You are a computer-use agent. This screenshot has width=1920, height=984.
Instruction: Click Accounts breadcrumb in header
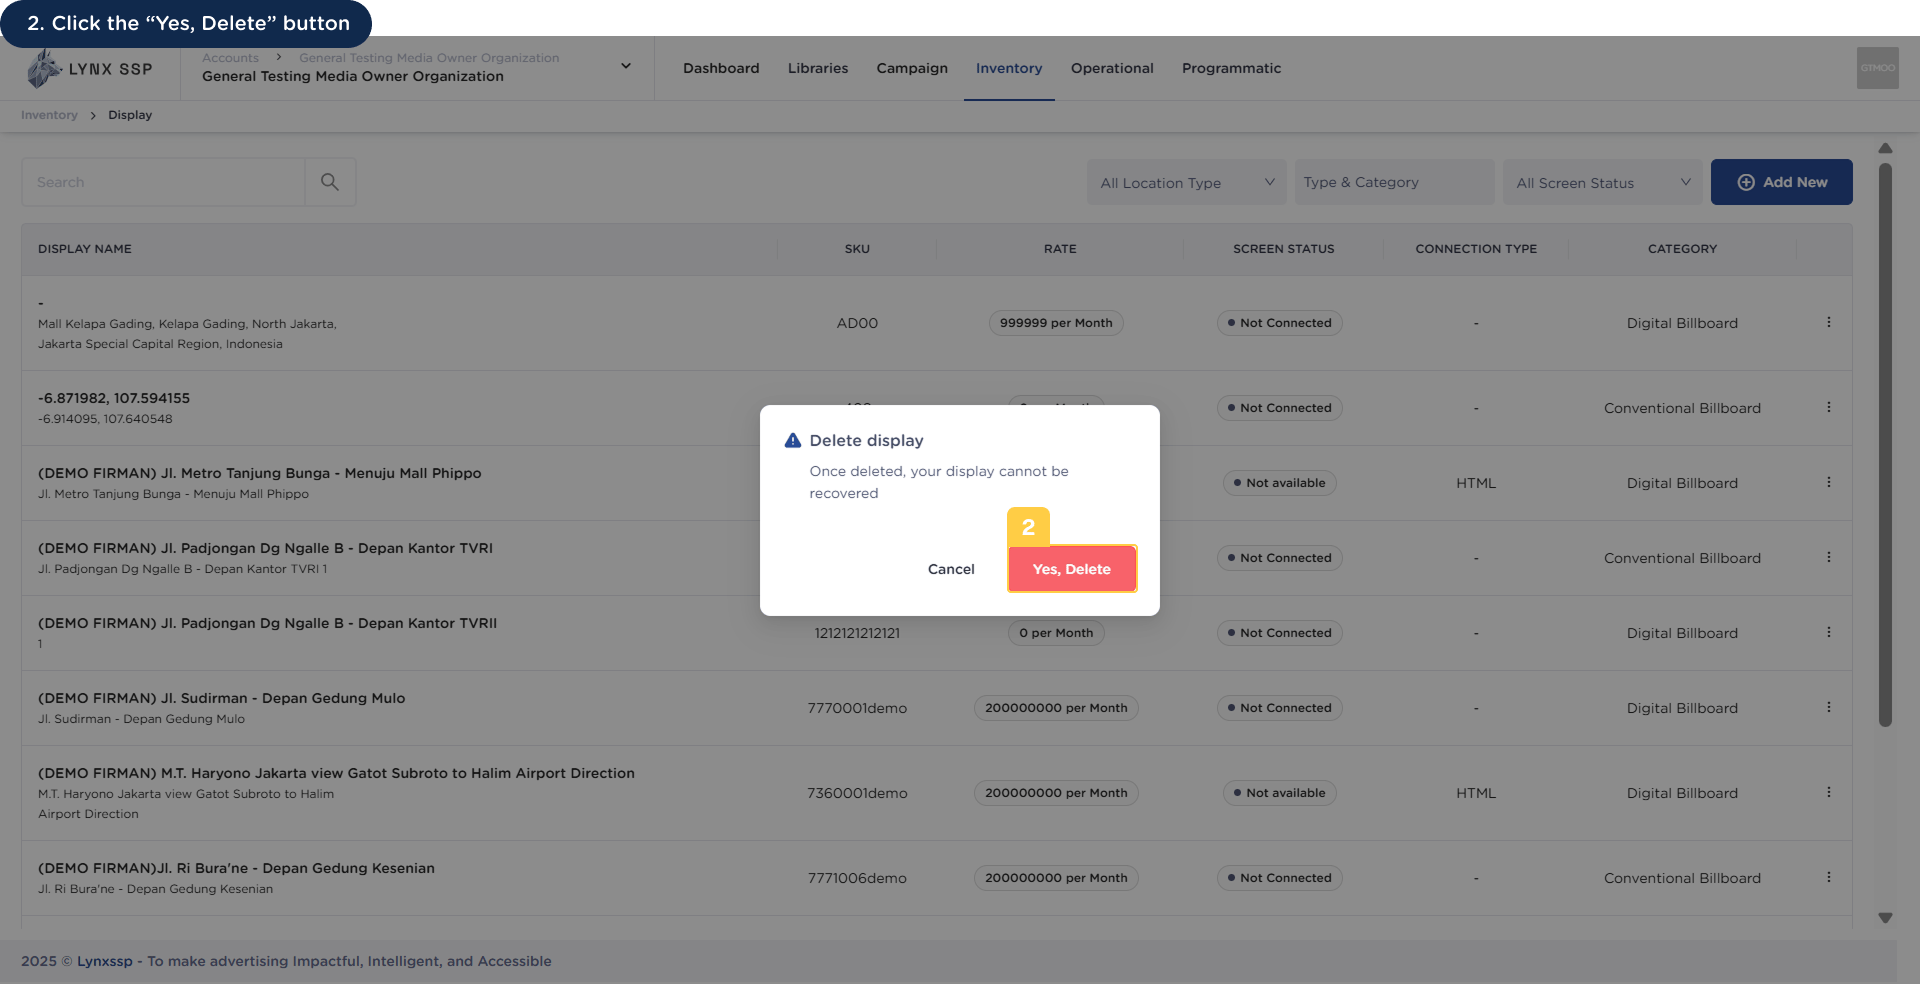230,58
